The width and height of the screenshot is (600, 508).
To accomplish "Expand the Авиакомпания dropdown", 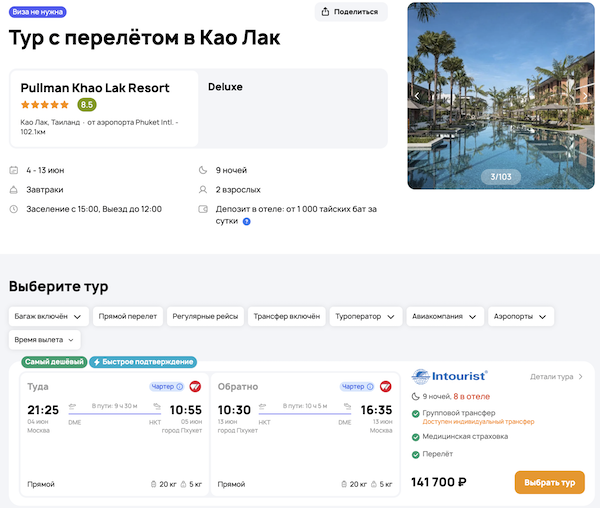I will (445, 316).
